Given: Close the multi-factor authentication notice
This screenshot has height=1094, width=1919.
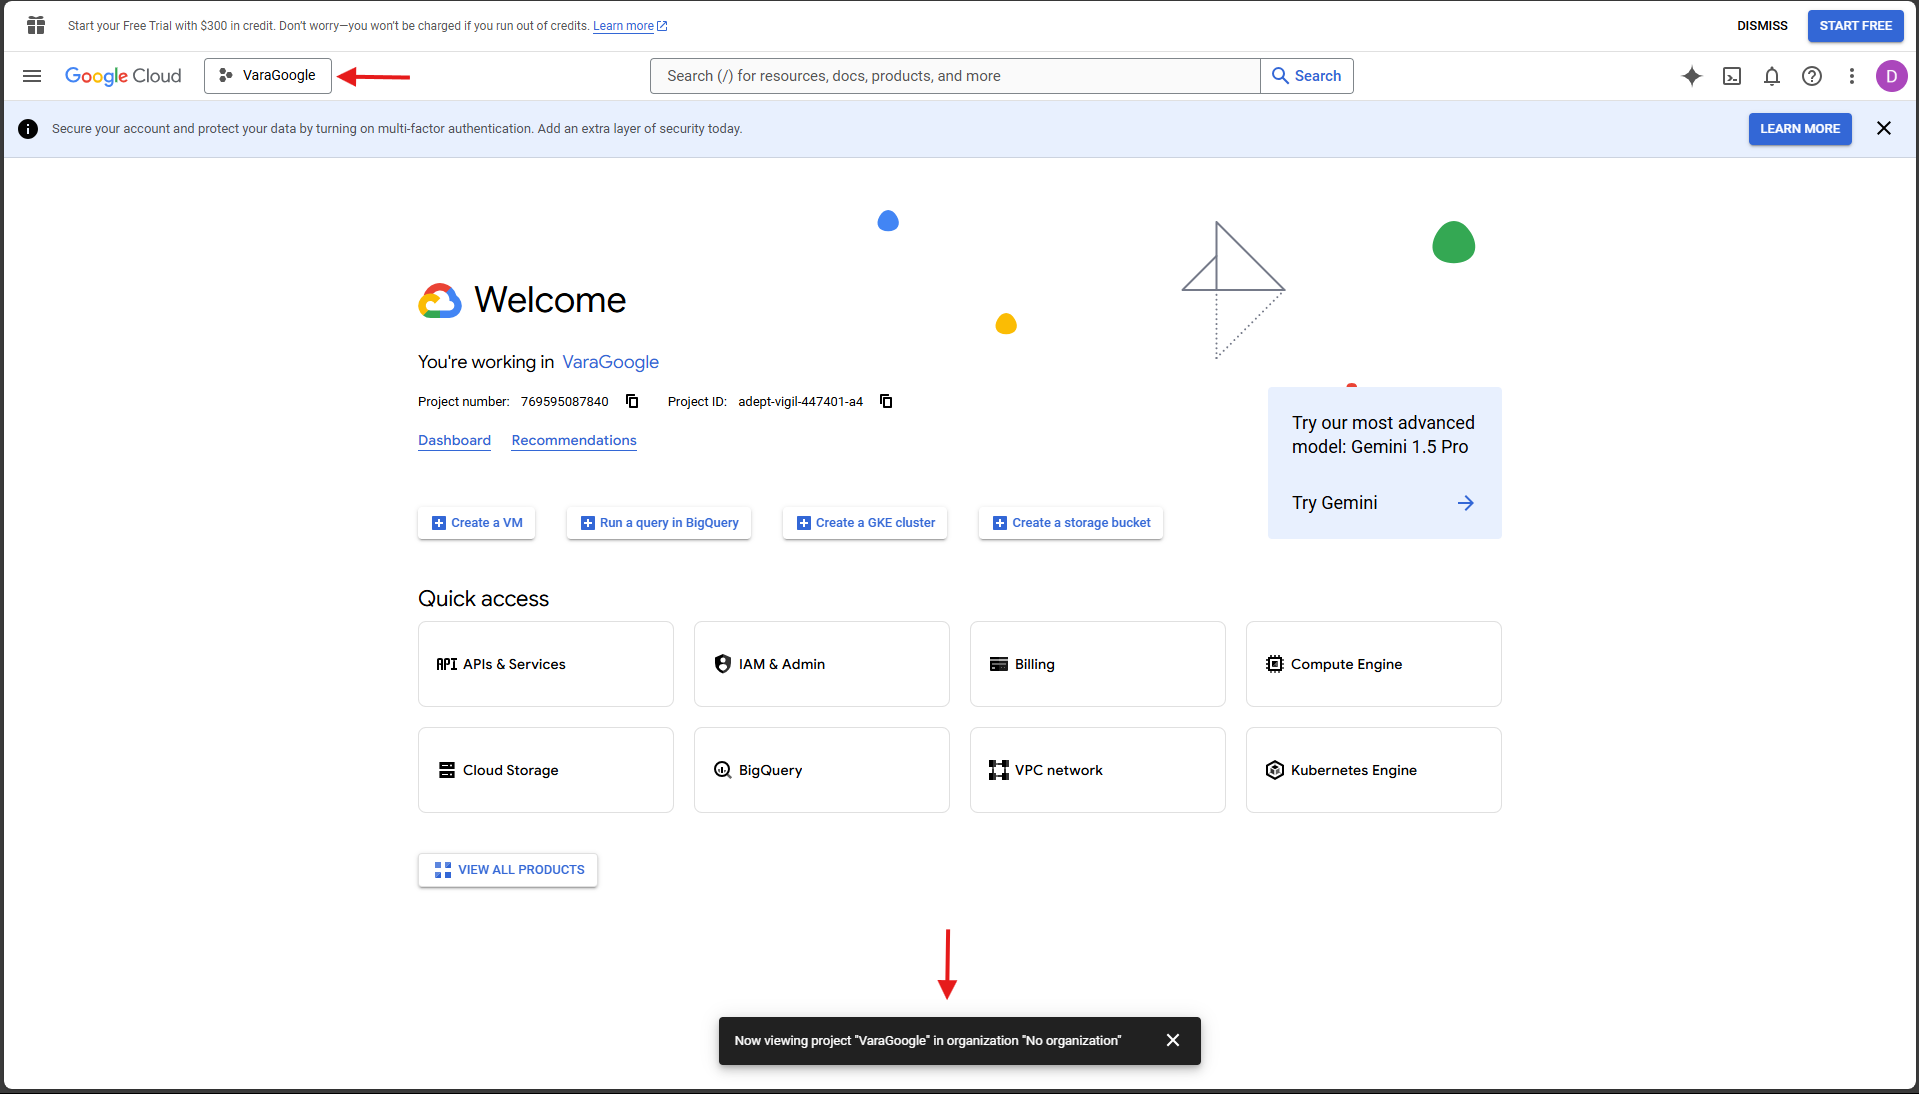Looking at the screenshot, I should tap(1884, 128).
